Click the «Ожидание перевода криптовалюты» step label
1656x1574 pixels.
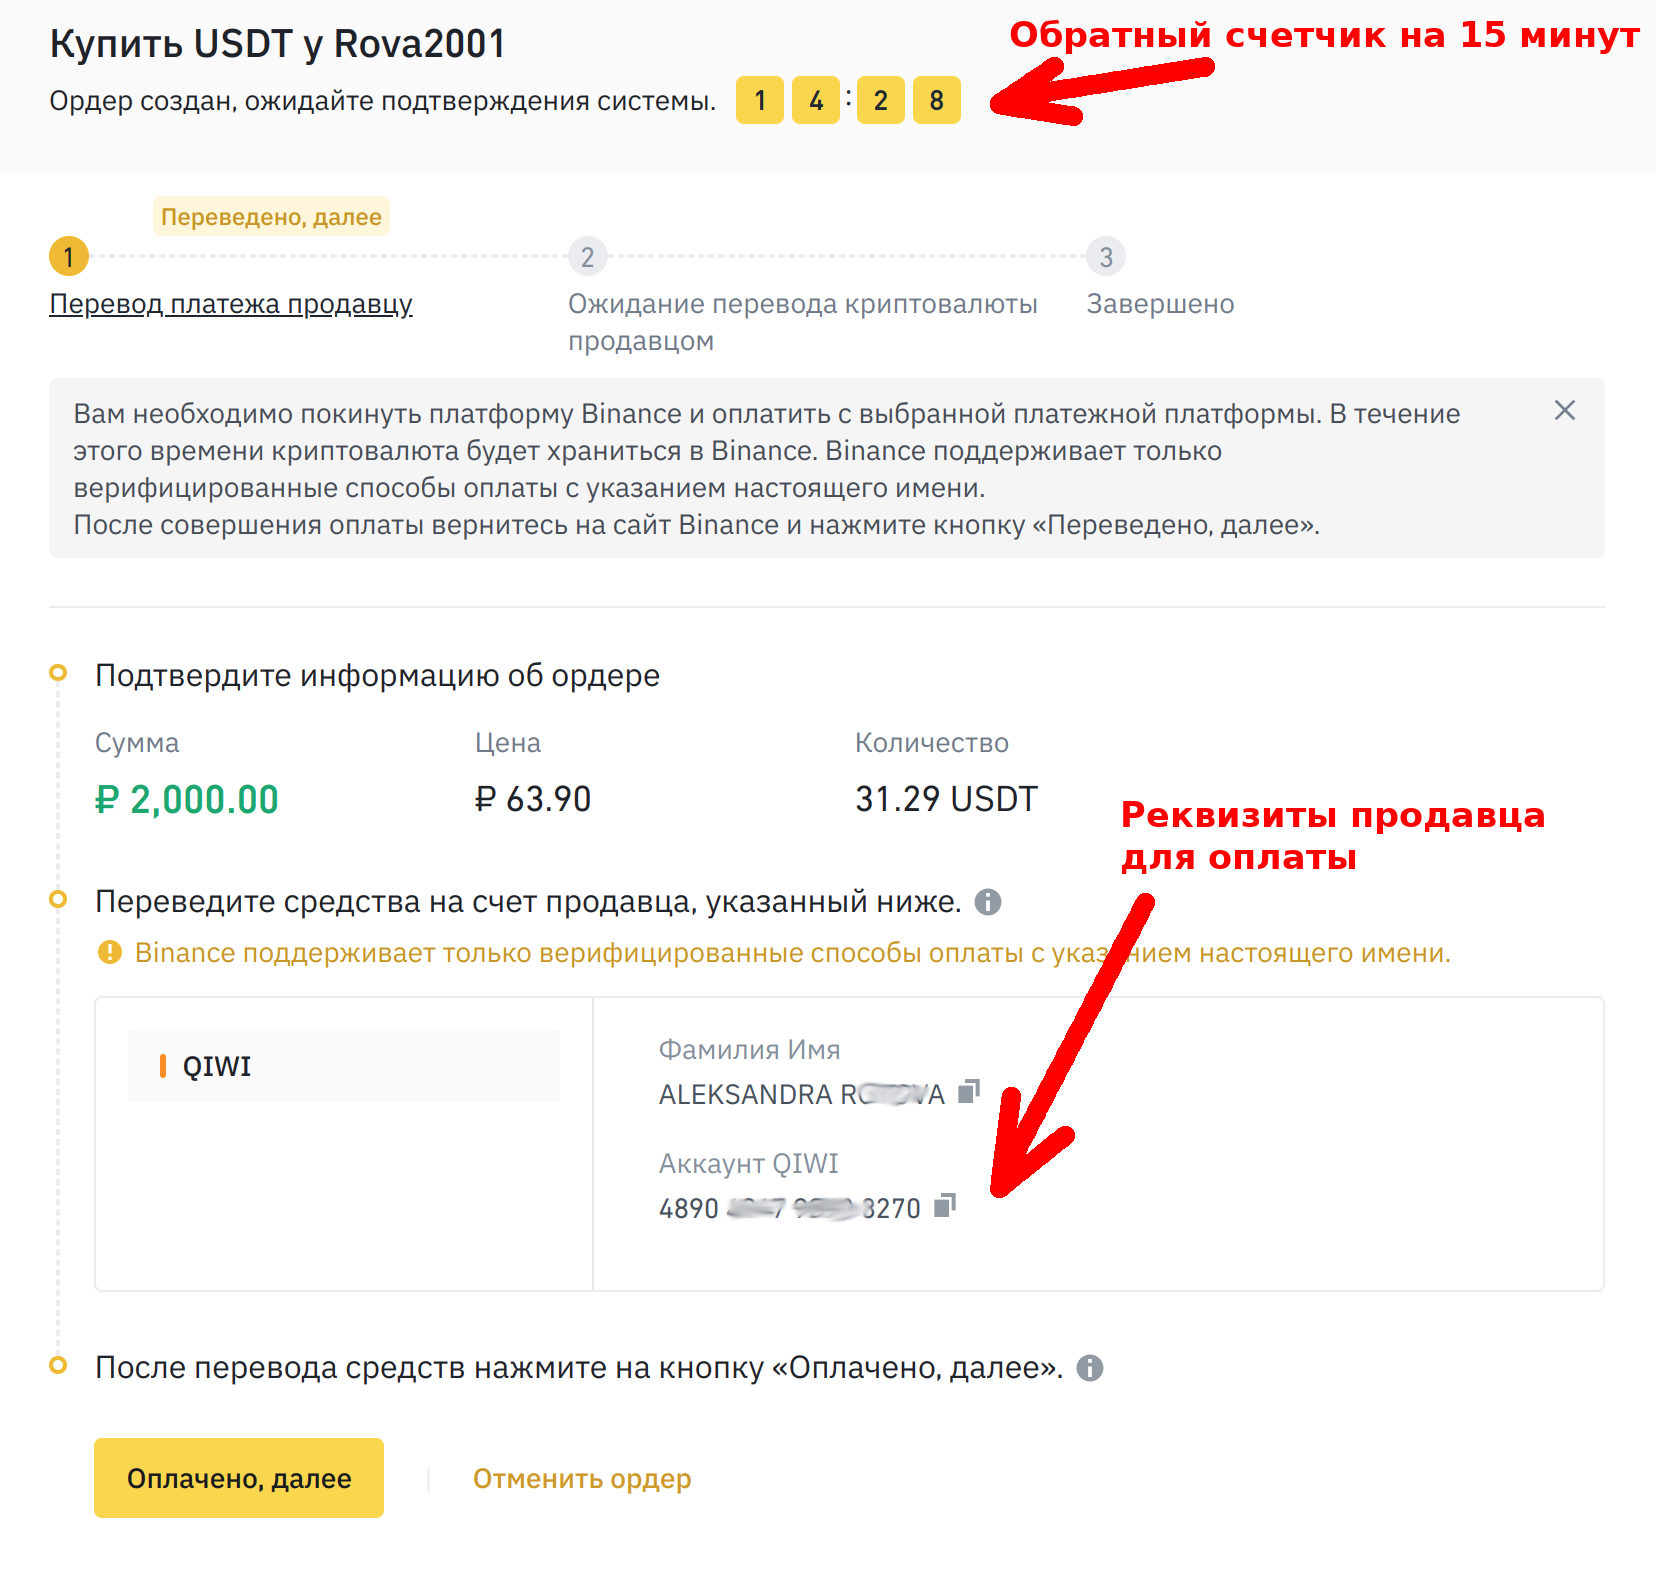802,304
